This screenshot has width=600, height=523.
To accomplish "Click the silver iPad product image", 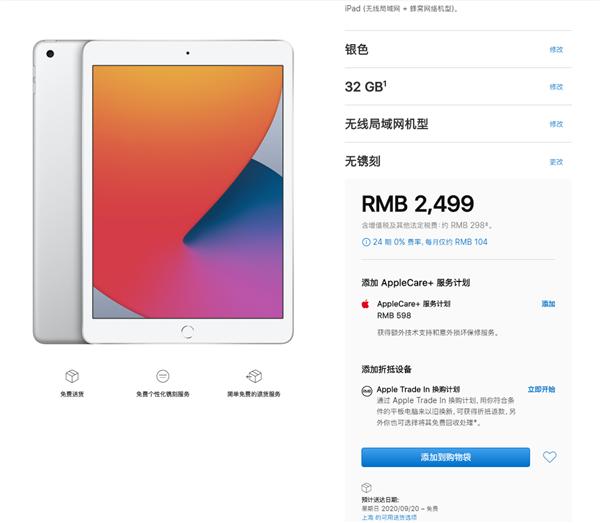I will (x=163, y=192).
